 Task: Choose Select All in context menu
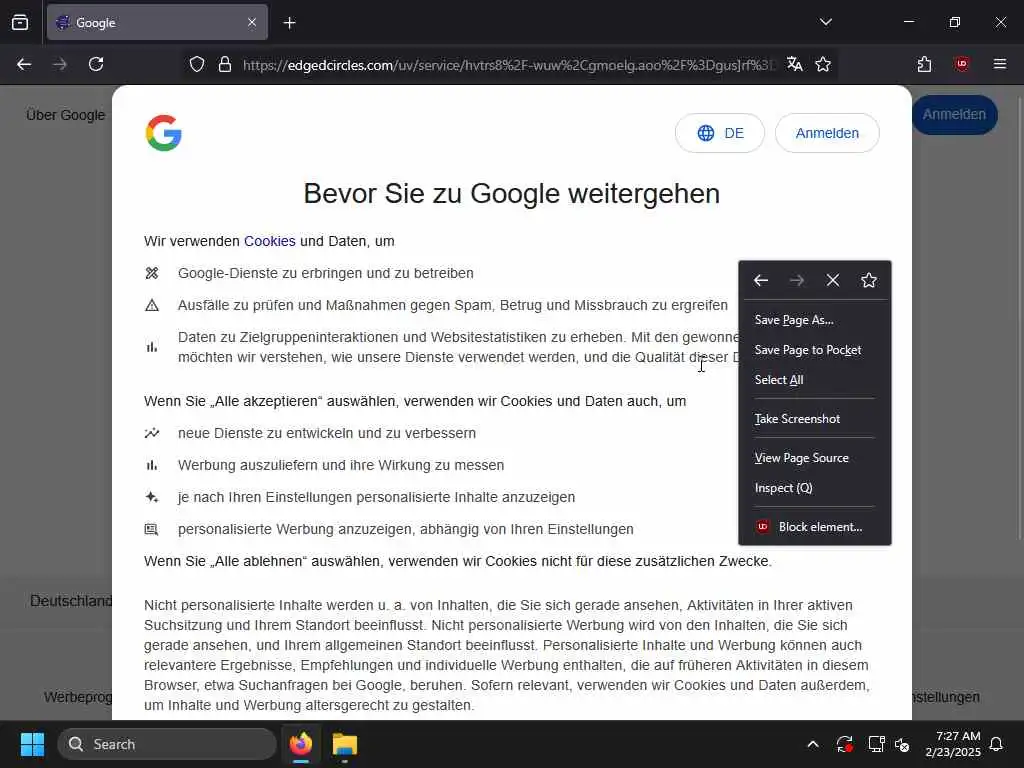[815, 380]
